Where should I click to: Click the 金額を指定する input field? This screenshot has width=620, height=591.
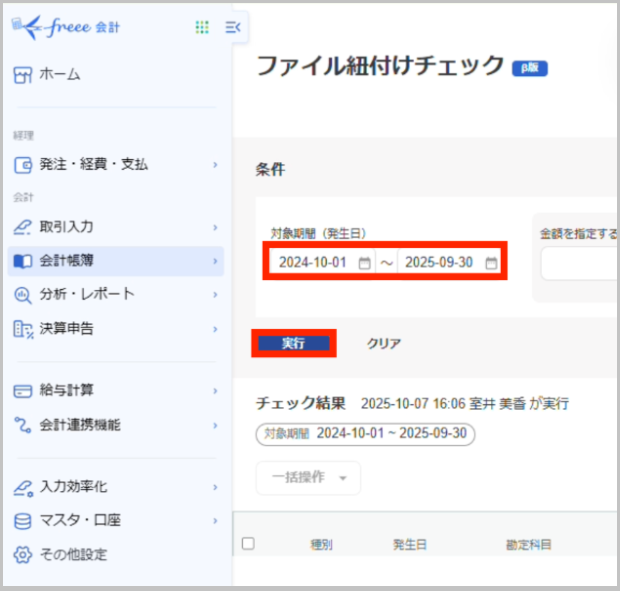tap(578, 263)
